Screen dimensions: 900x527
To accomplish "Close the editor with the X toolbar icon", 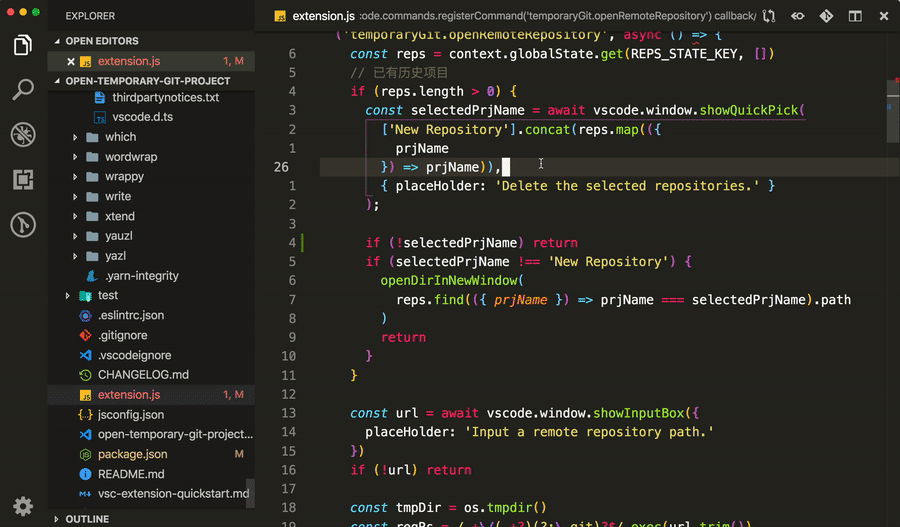I will (884, 16).
